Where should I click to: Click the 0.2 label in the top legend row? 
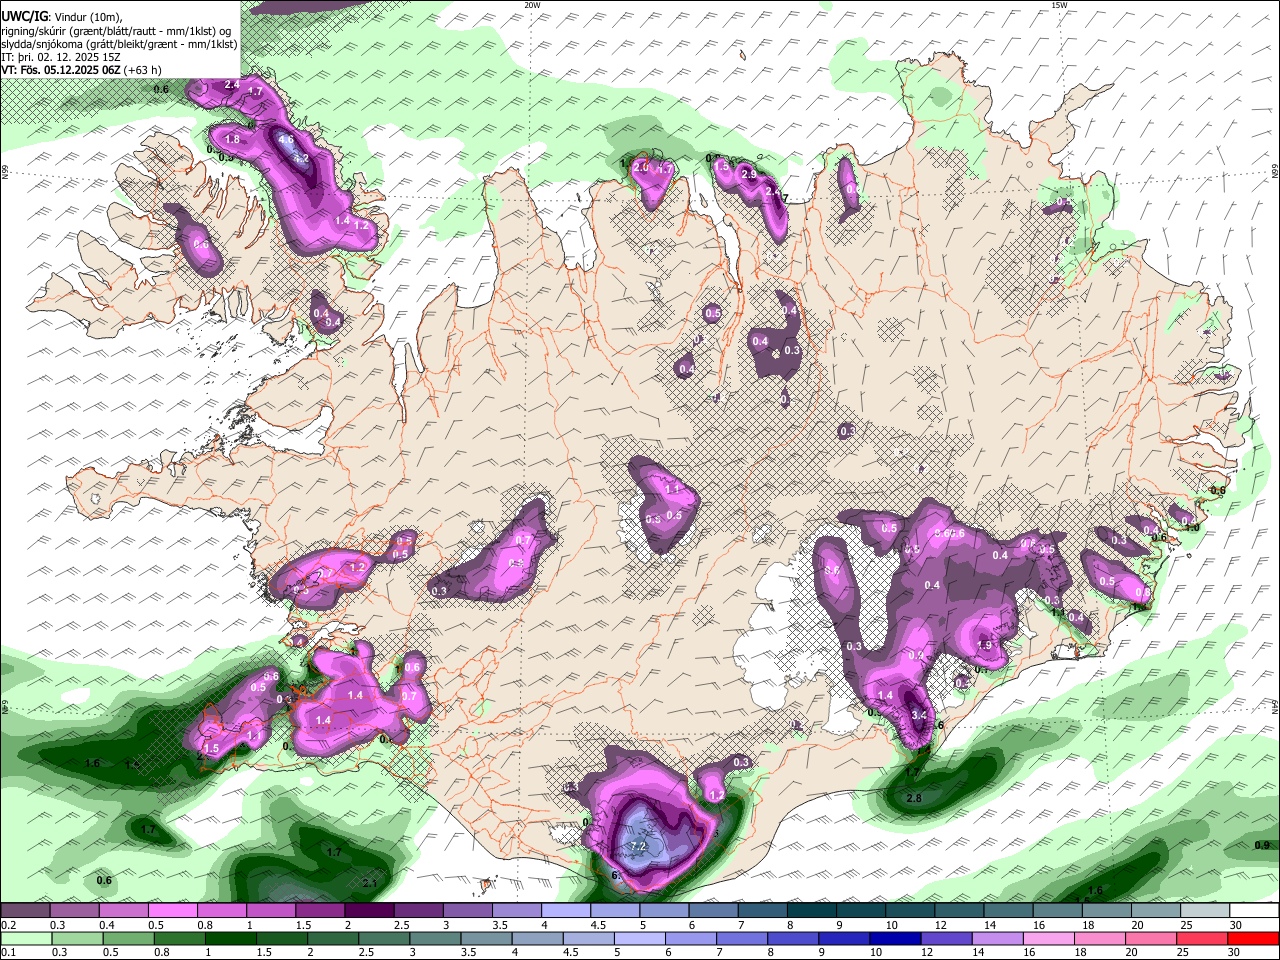pyautogui.click(x=8, y=925)
